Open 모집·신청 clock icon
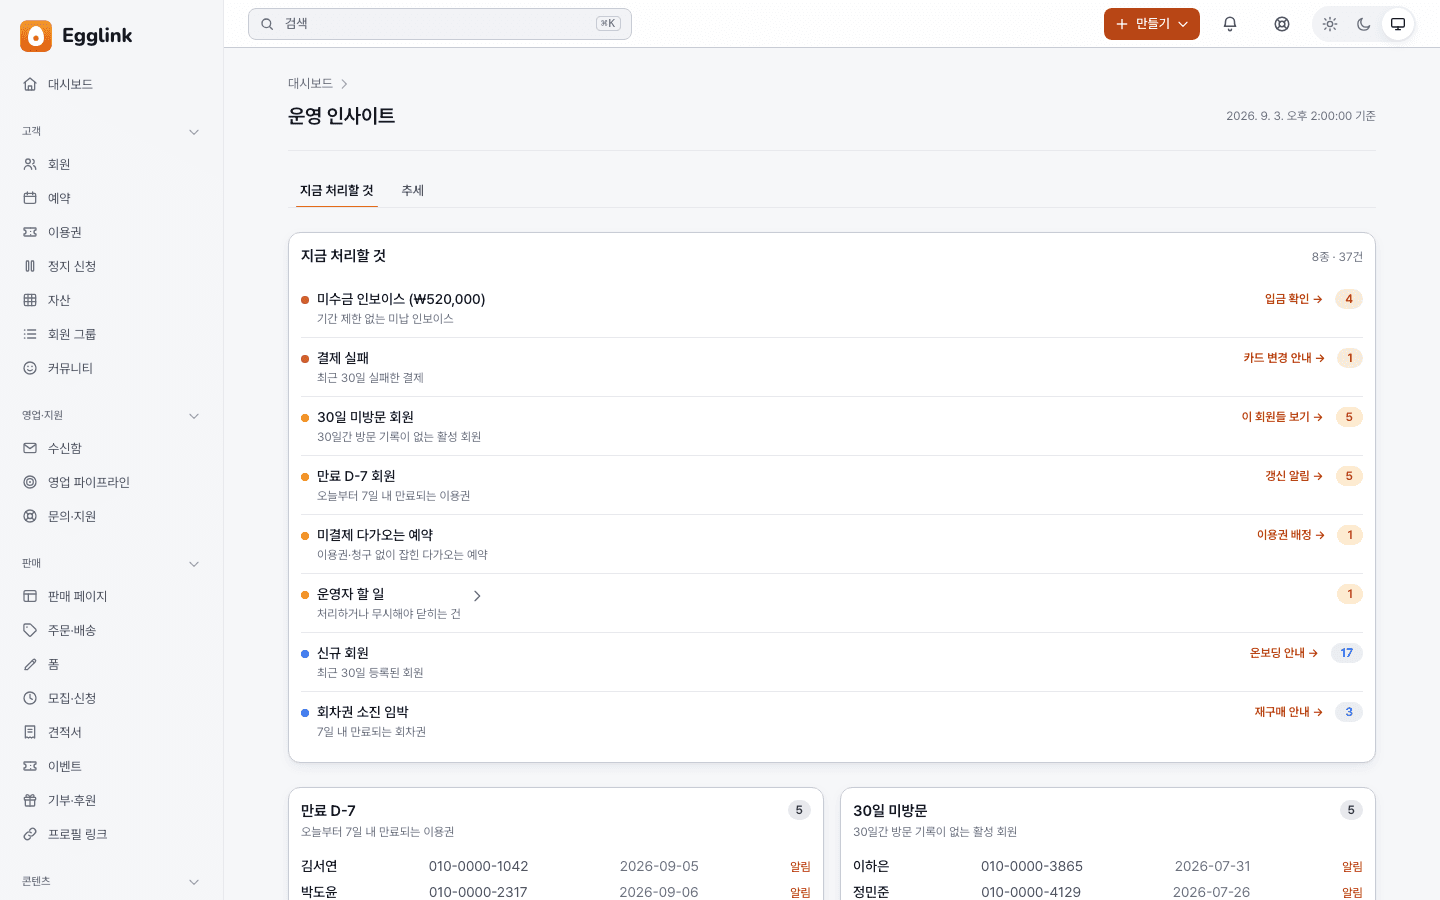1440x900 pixels. 30,698
